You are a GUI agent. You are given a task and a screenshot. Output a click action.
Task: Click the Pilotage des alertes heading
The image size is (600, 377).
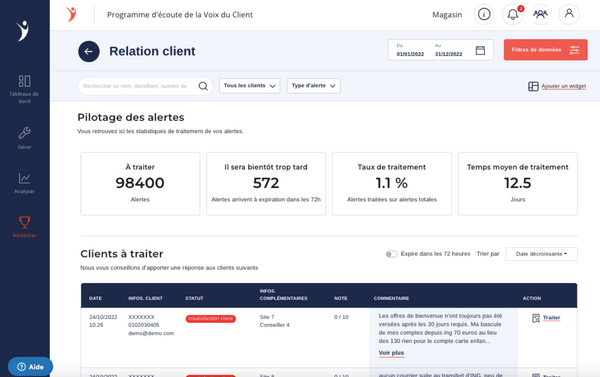click(x=130, y=117)
